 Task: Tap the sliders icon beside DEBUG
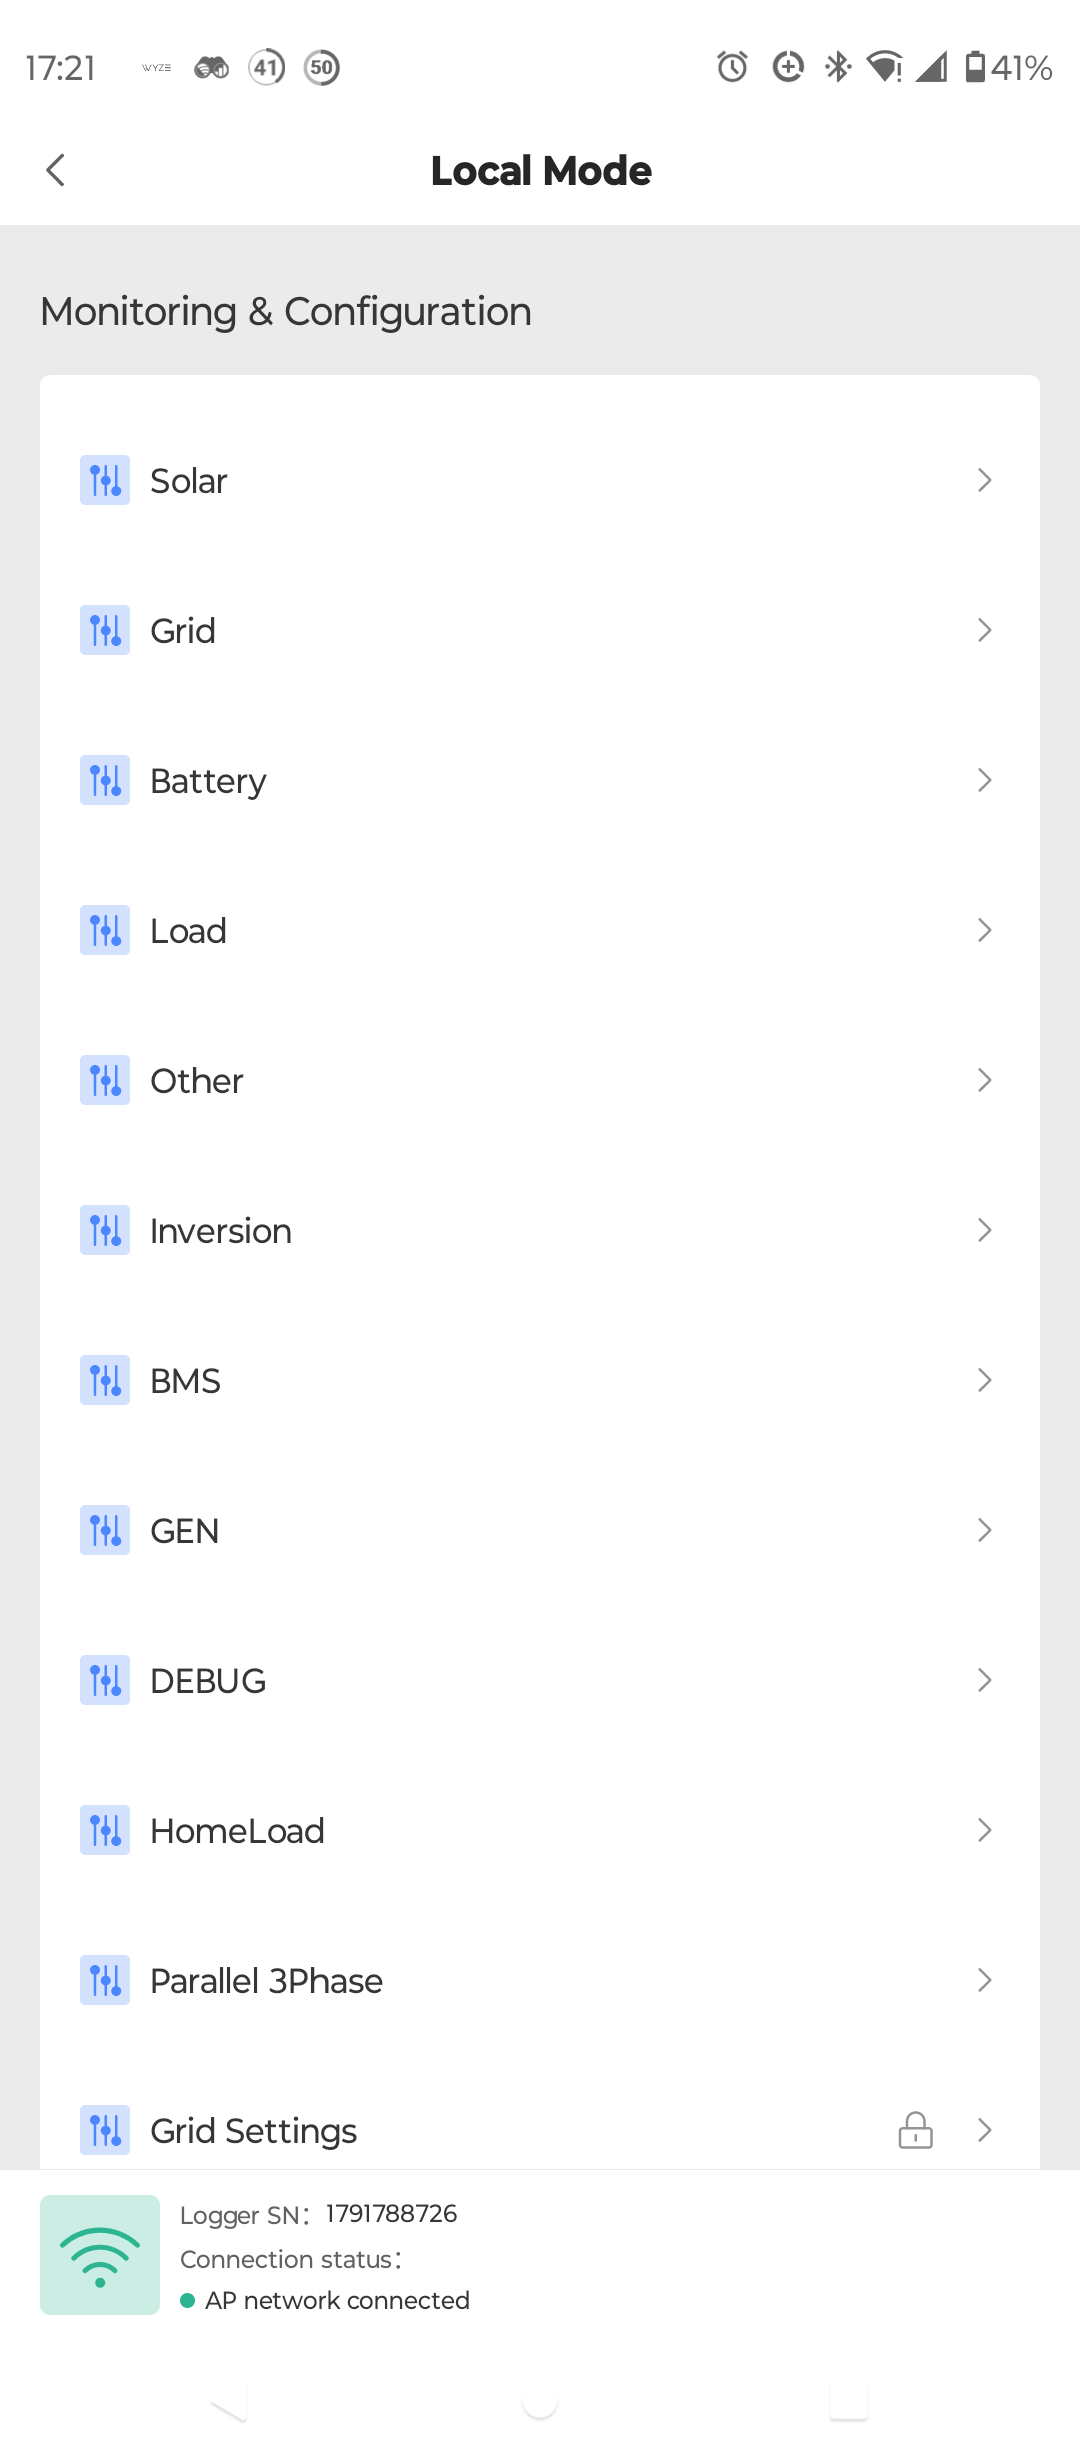coord(105,1680)
